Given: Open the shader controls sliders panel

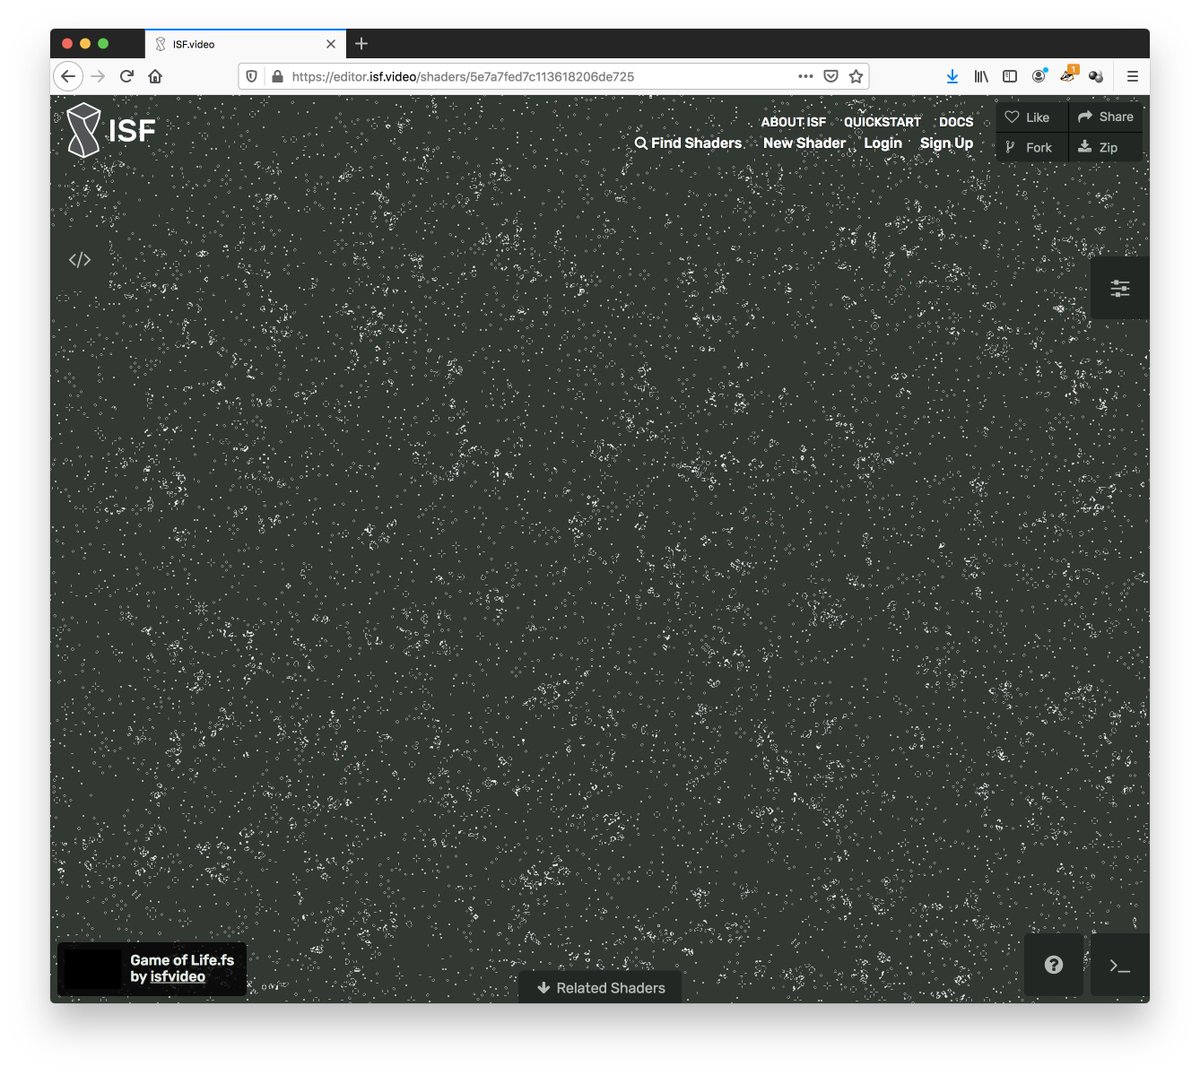Looking at the screenshot, I should (1120, 288).
